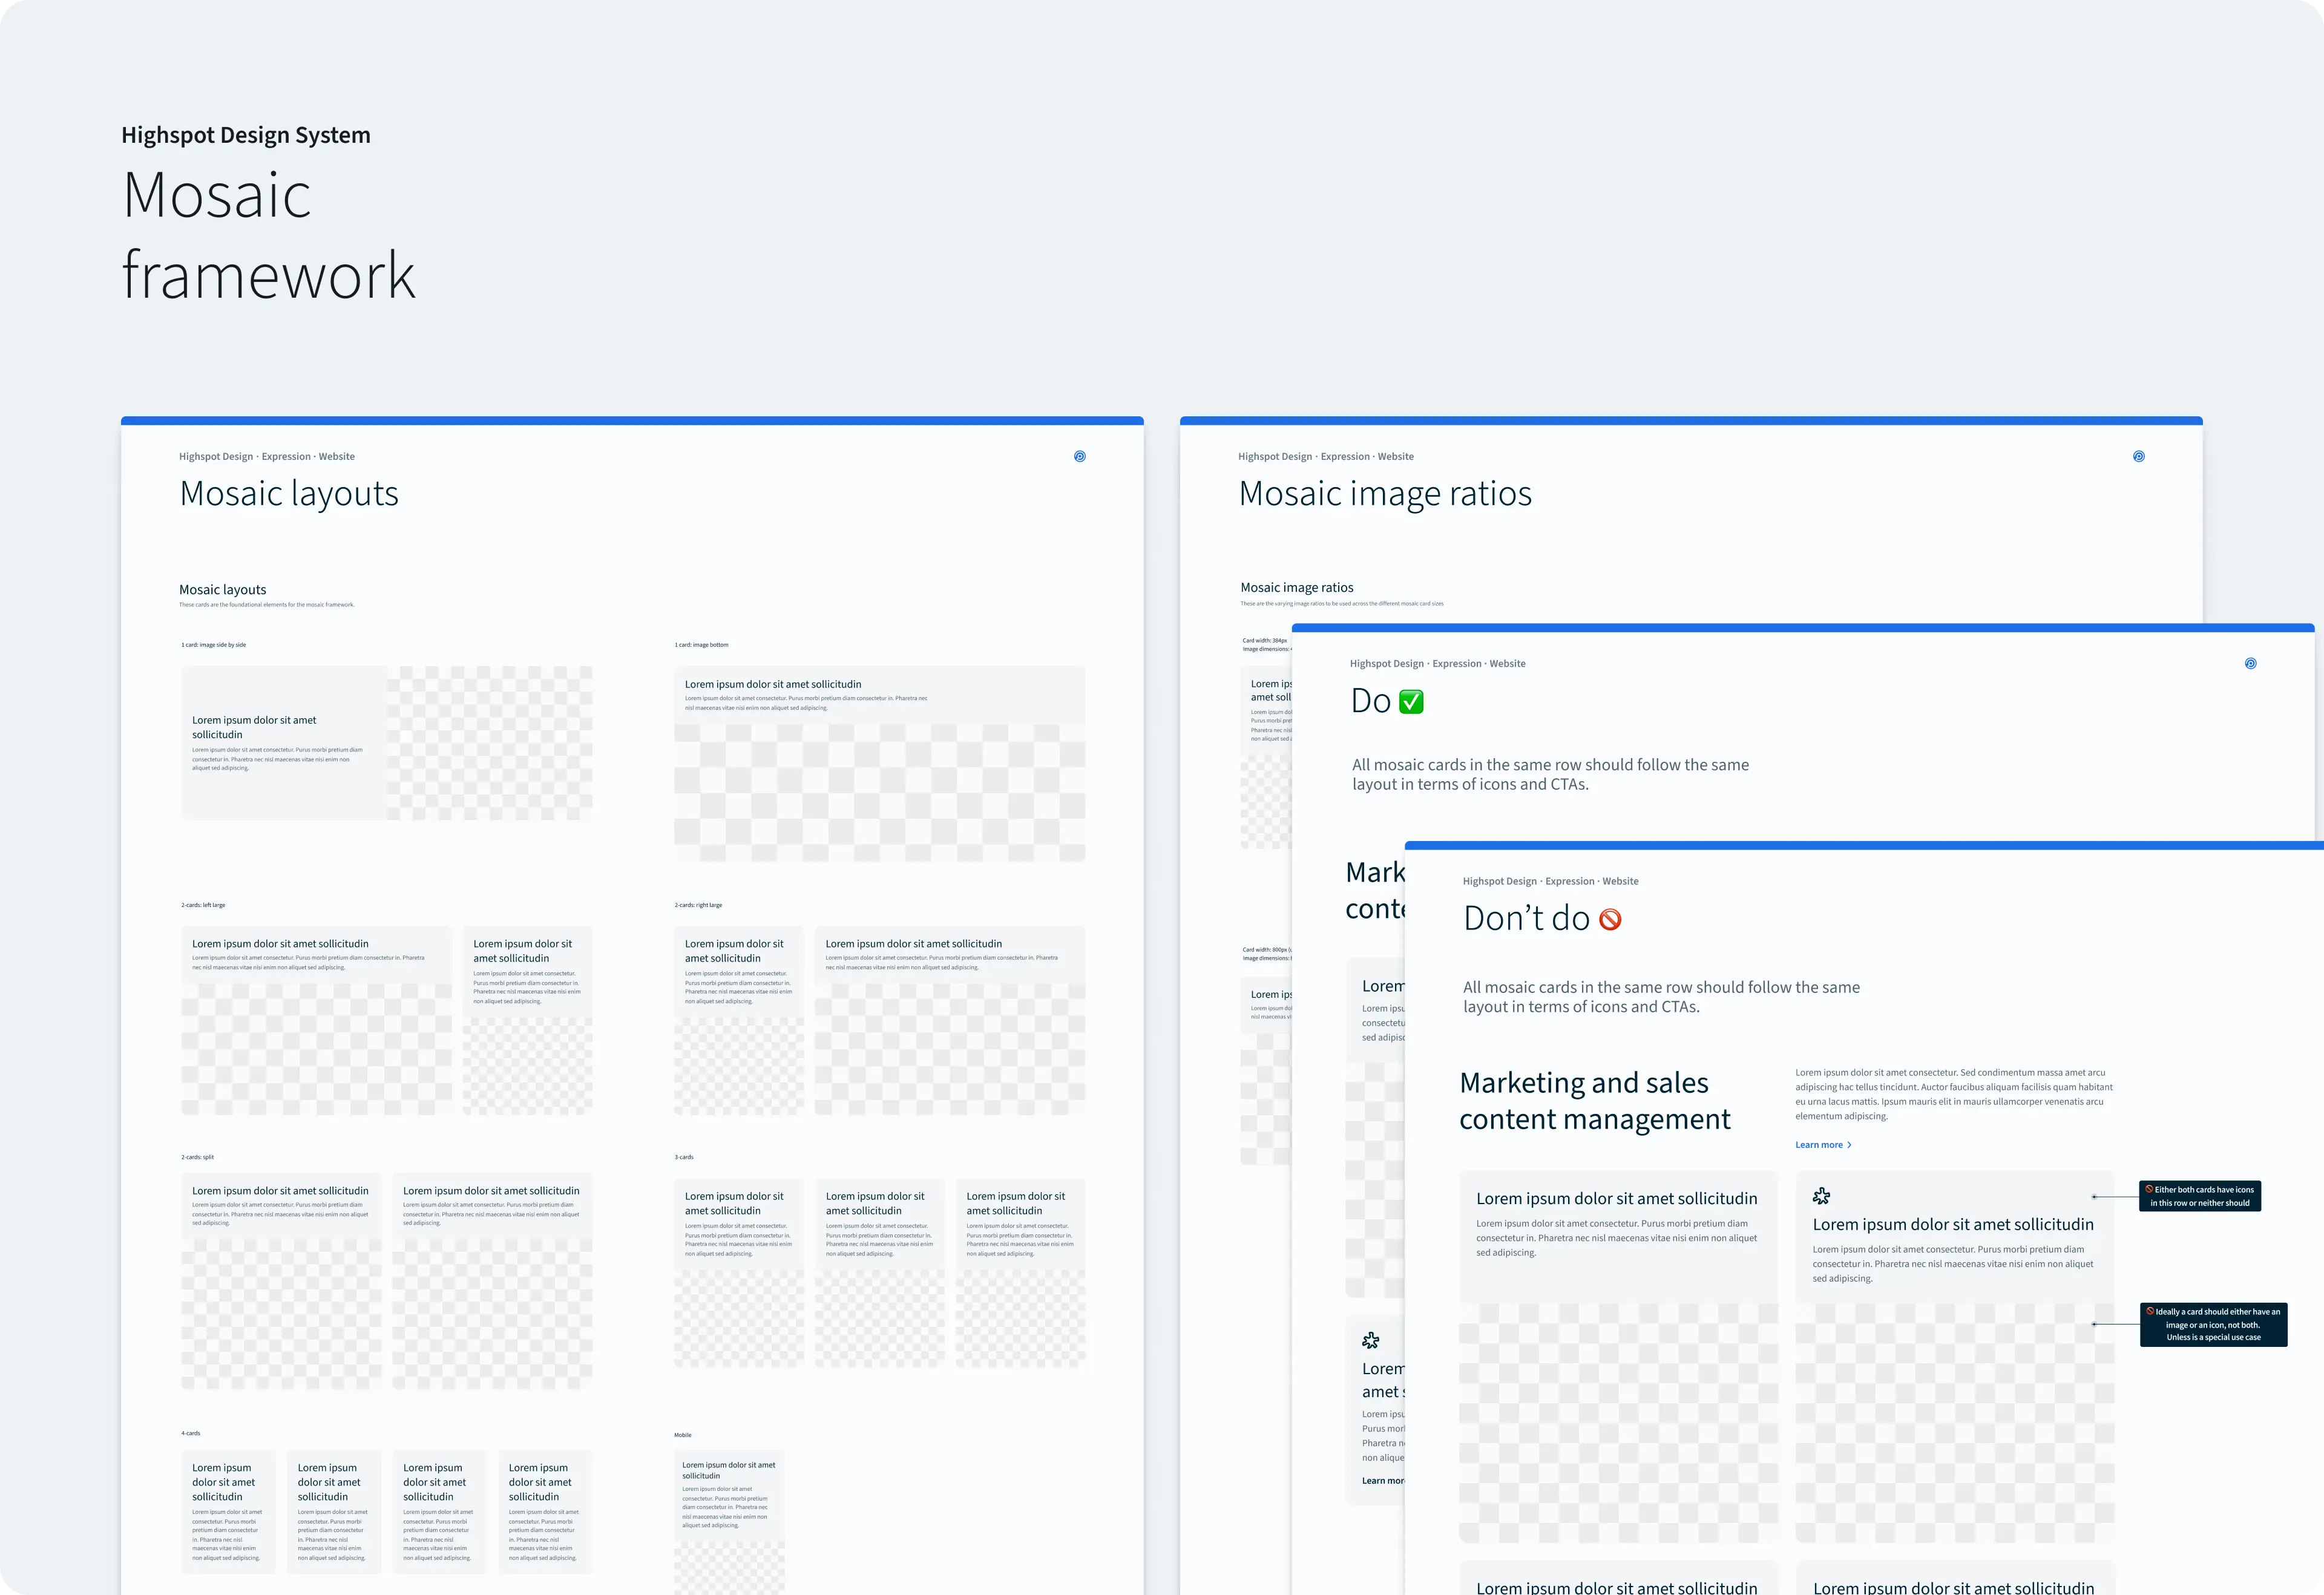Viewport: 2324px width, 1595px height.
Task: Click 'Marketing and sales content management' heading
Action: (1594, 1101)
